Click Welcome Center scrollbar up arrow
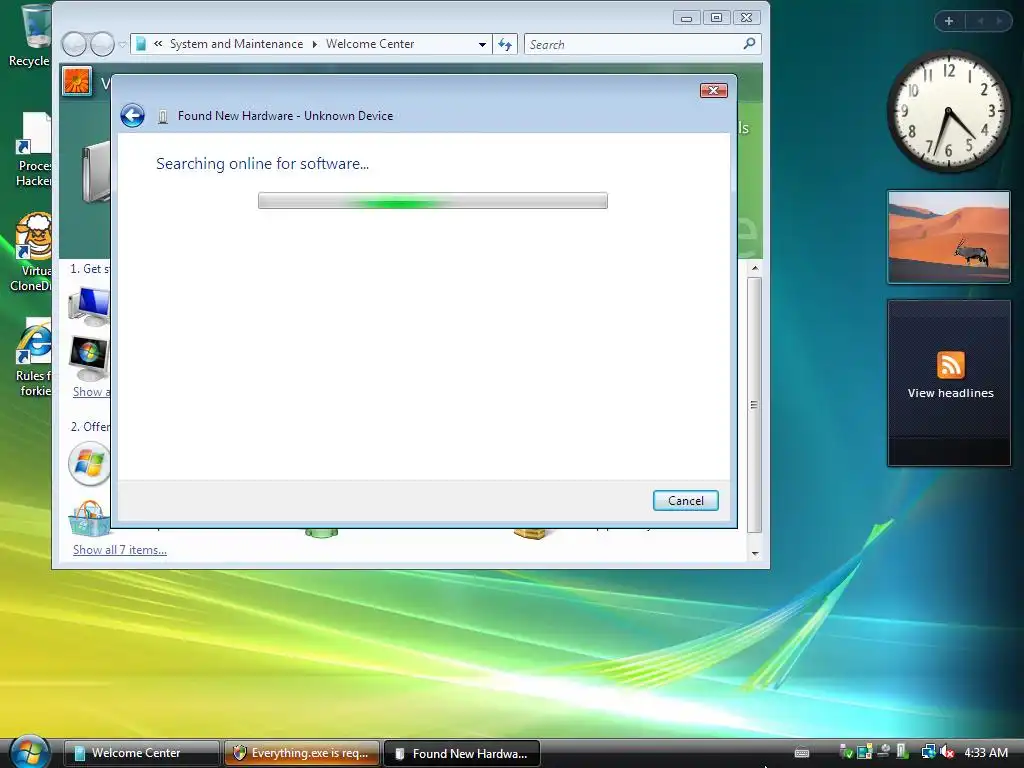 point(755,268)
